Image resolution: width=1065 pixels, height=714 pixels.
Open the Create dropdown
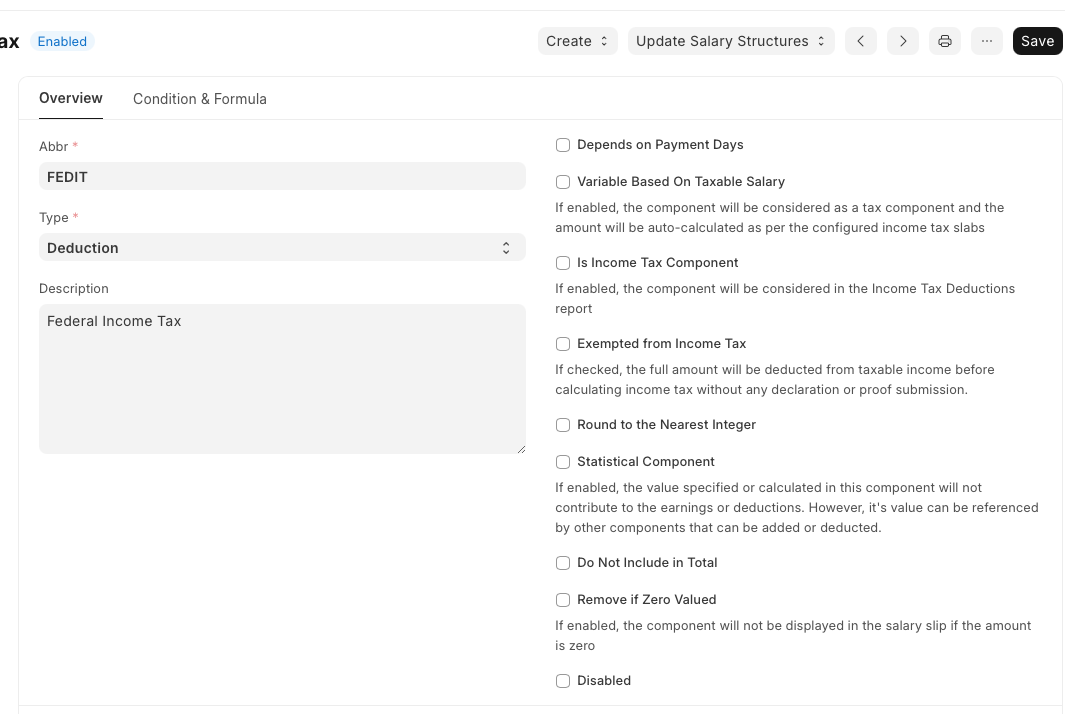[x=577, y=41]
